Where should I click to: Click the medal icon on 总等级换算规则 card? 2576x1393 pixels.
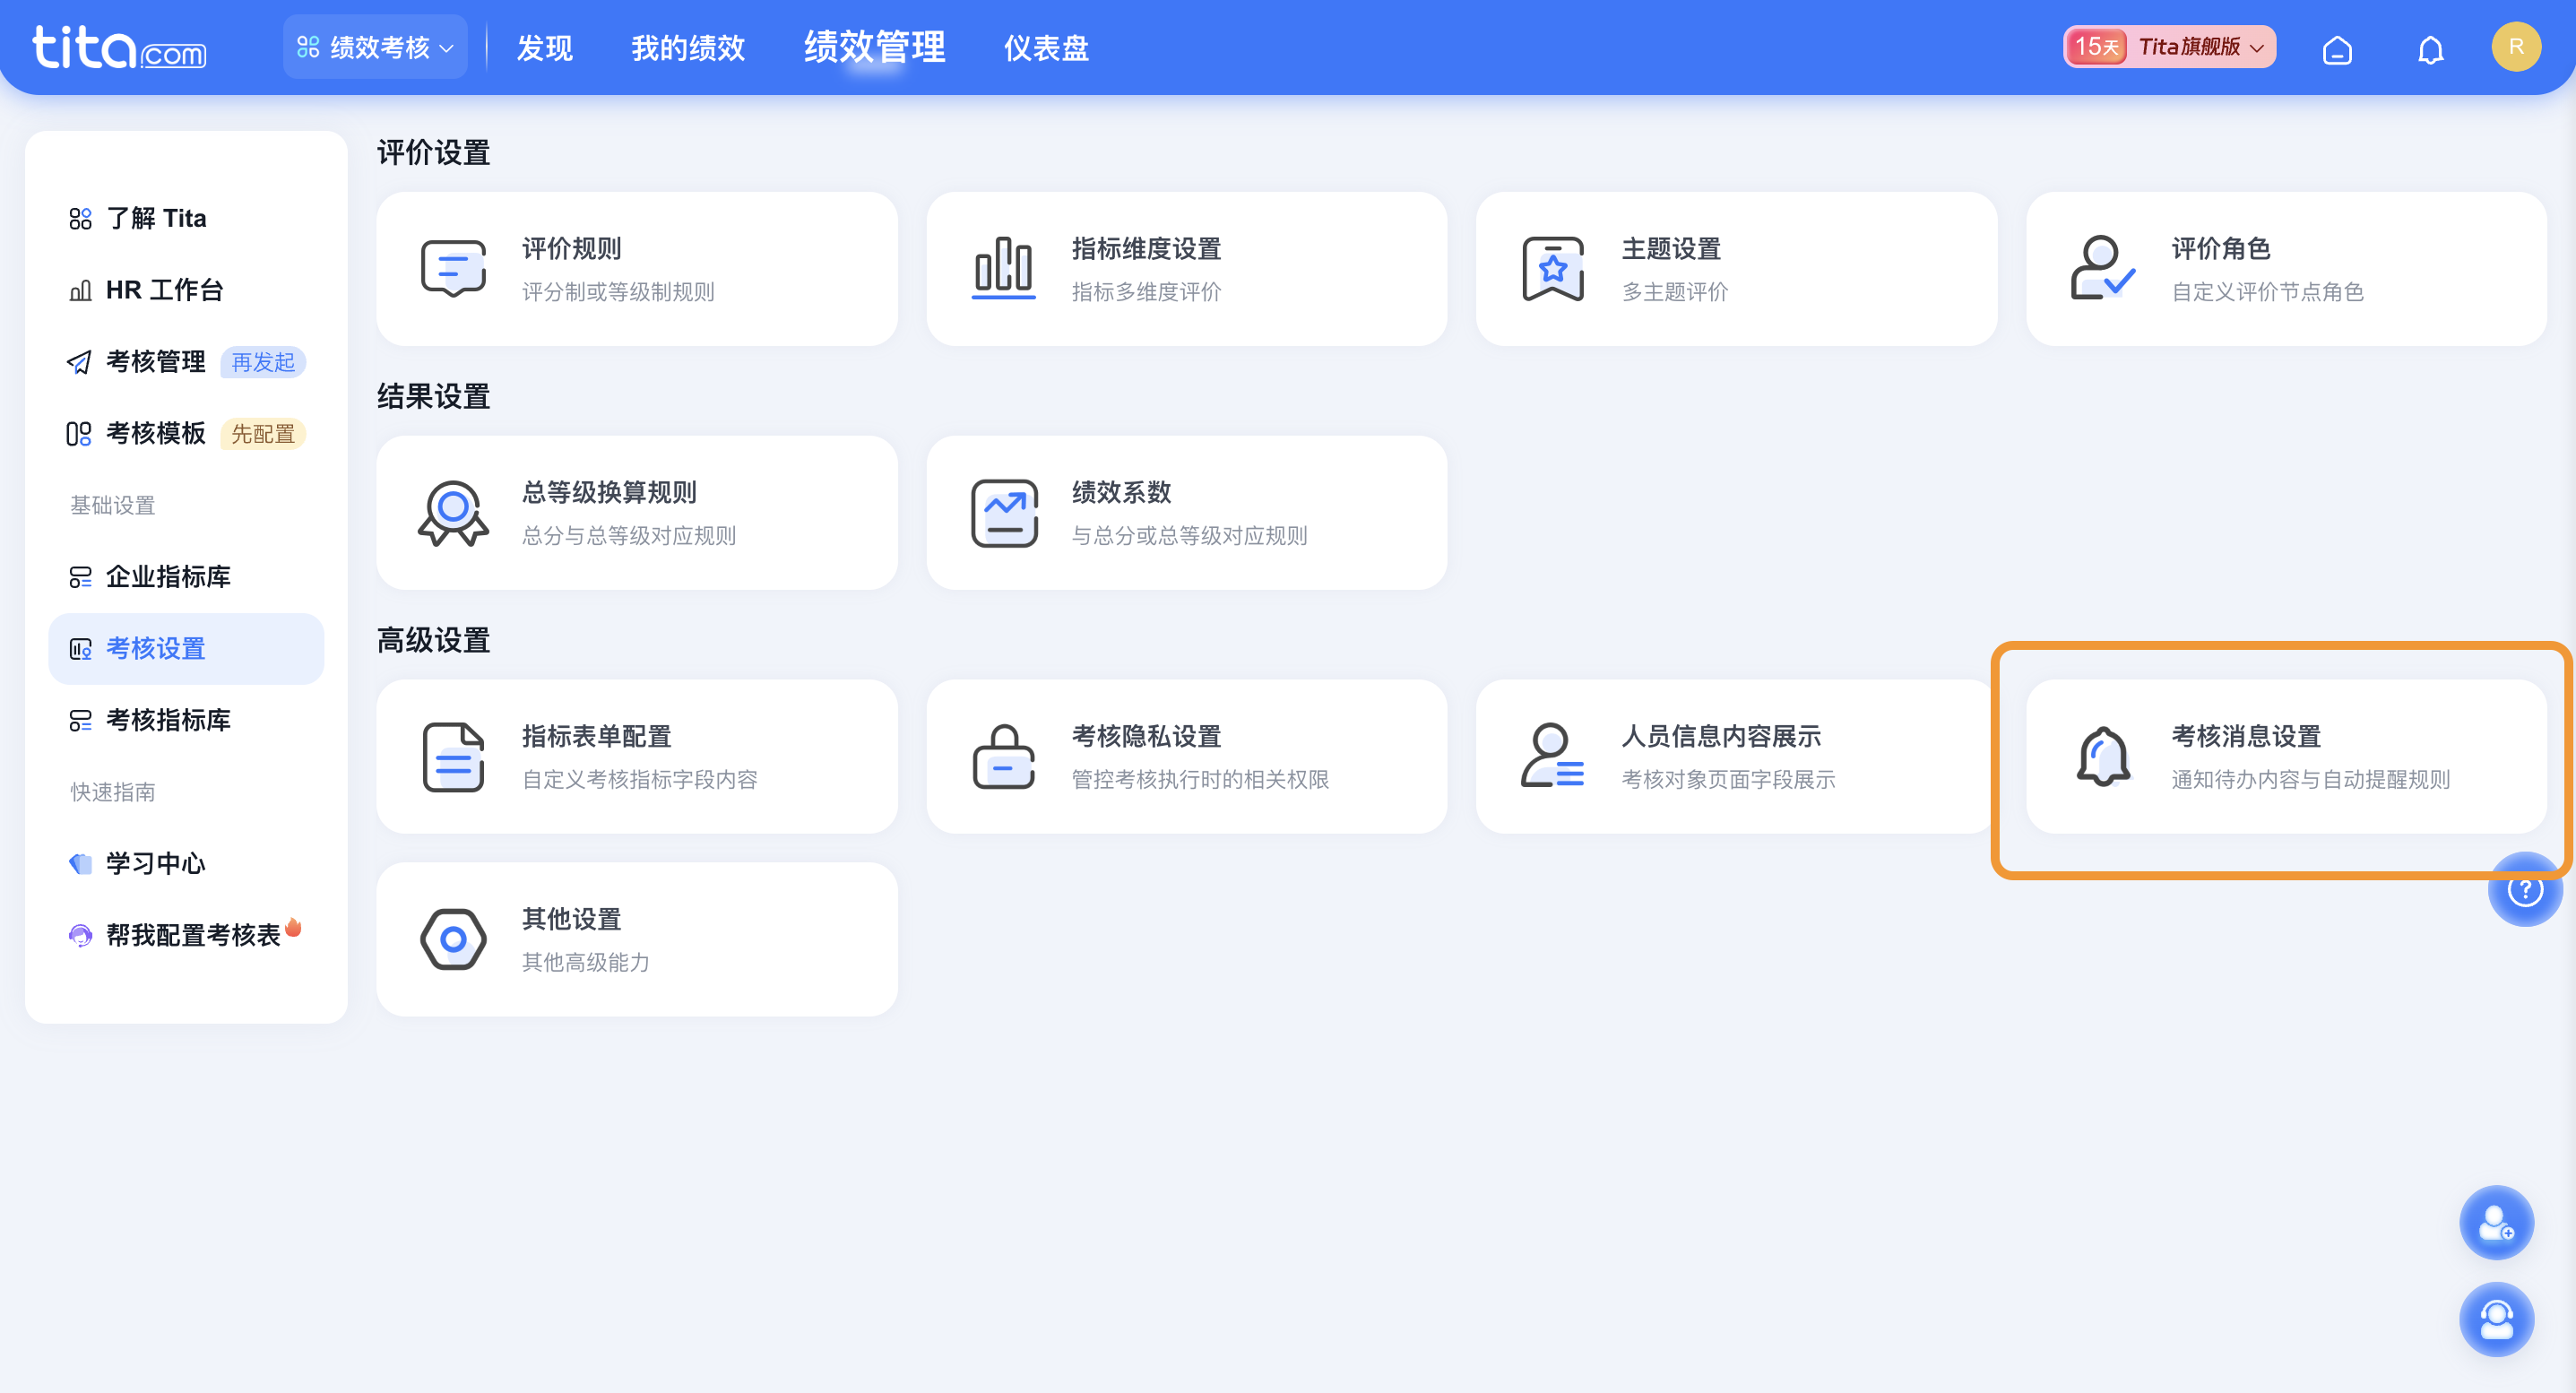[453, 512]
